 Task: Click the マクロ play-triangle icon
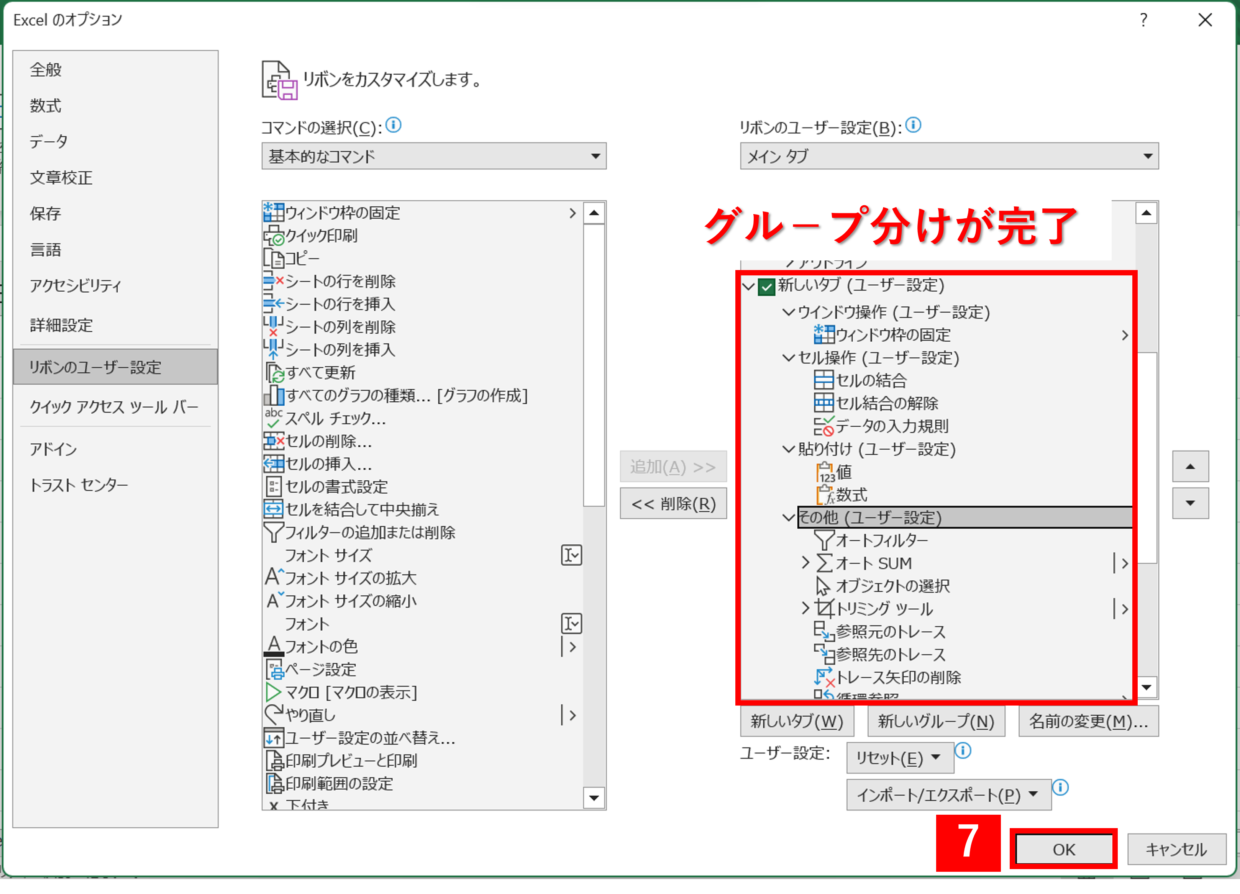tap(274, 692)
